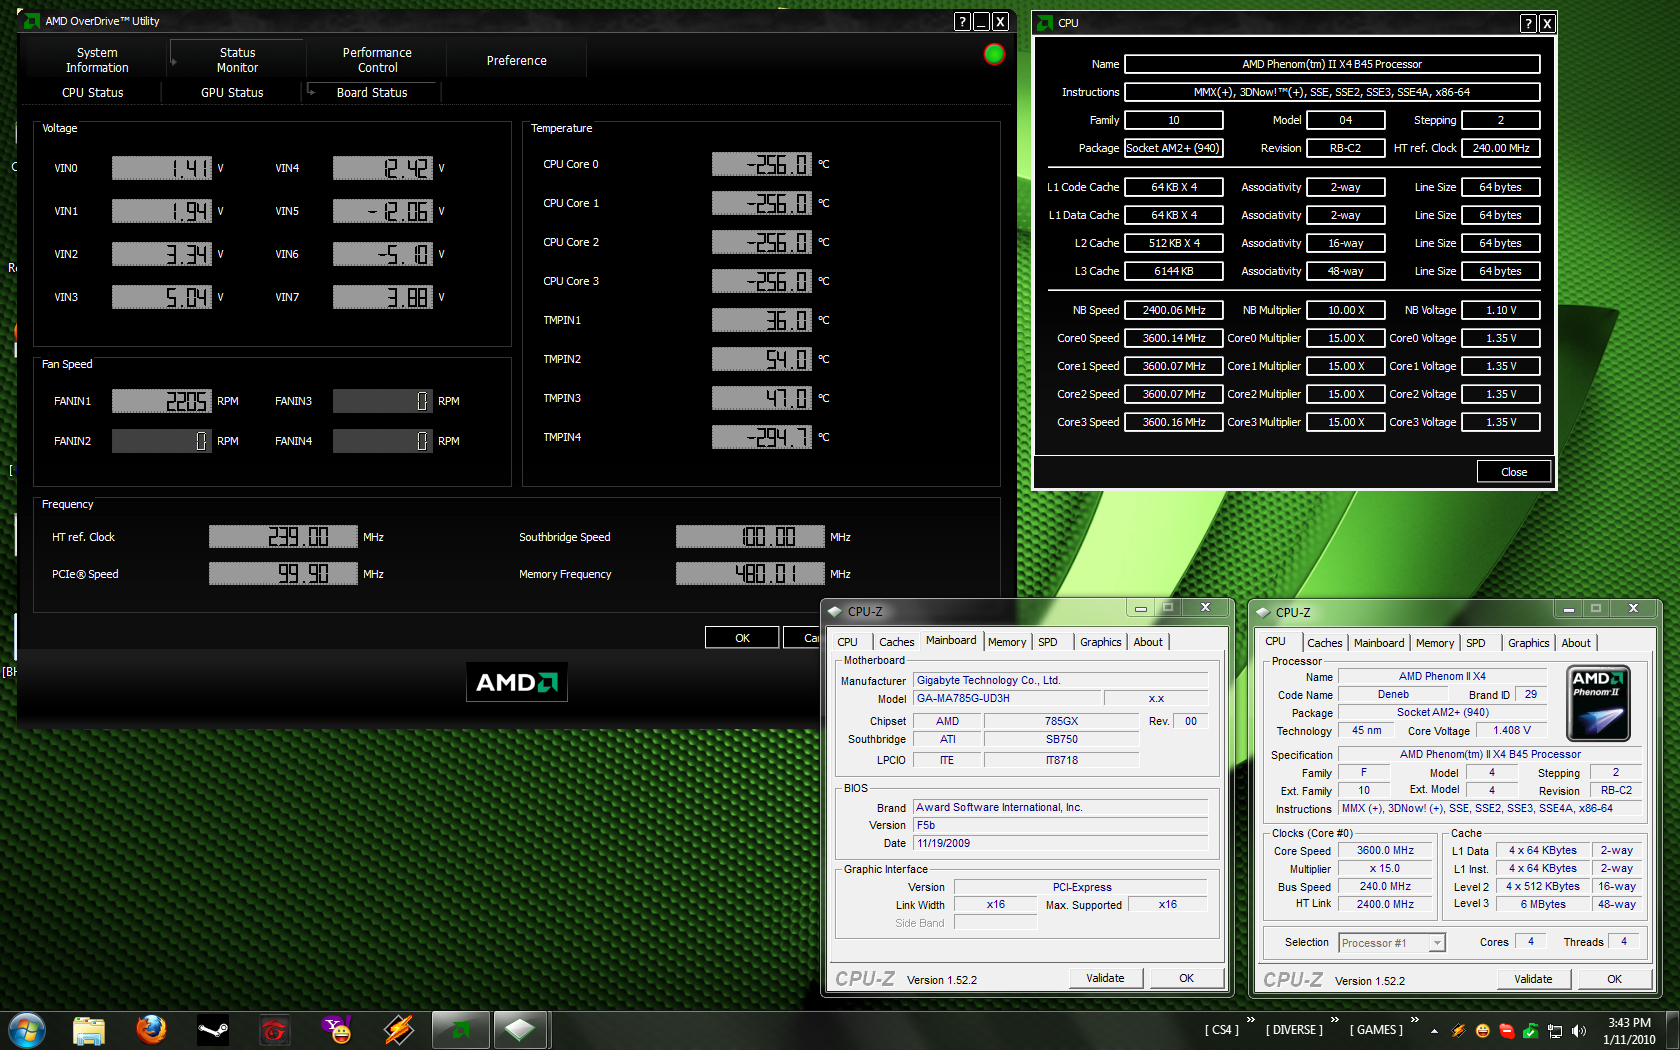Open Graphics tab in Mainboard CPU-Z window
This screenshot has width=1680, height=1050.
tap(1101, 642)
